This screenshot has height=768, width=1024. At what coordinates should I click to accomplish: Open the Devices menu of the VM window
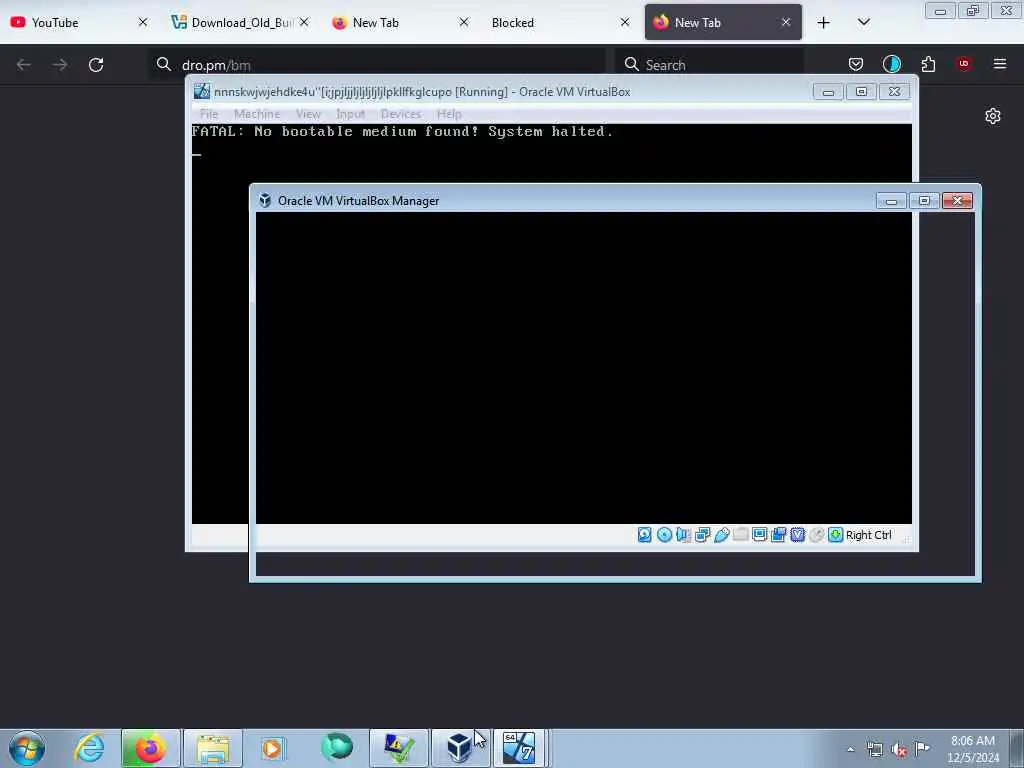pyautogui.click(x=400, y=114)
